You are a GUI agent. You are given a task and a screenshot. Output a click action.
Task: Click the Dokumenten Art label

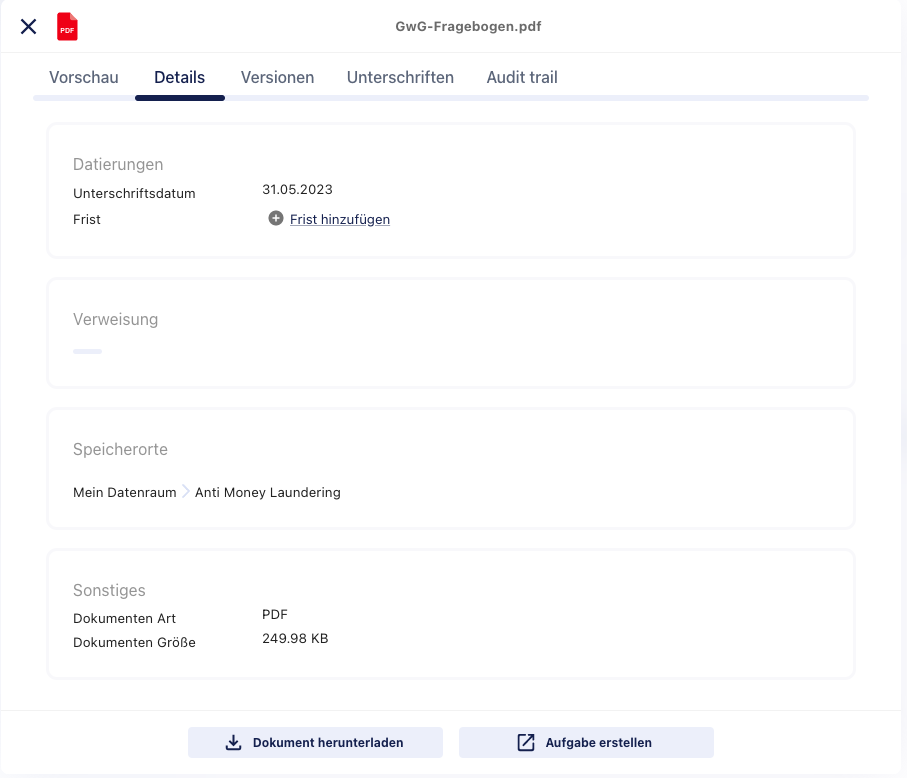click(x=124, y=618)
